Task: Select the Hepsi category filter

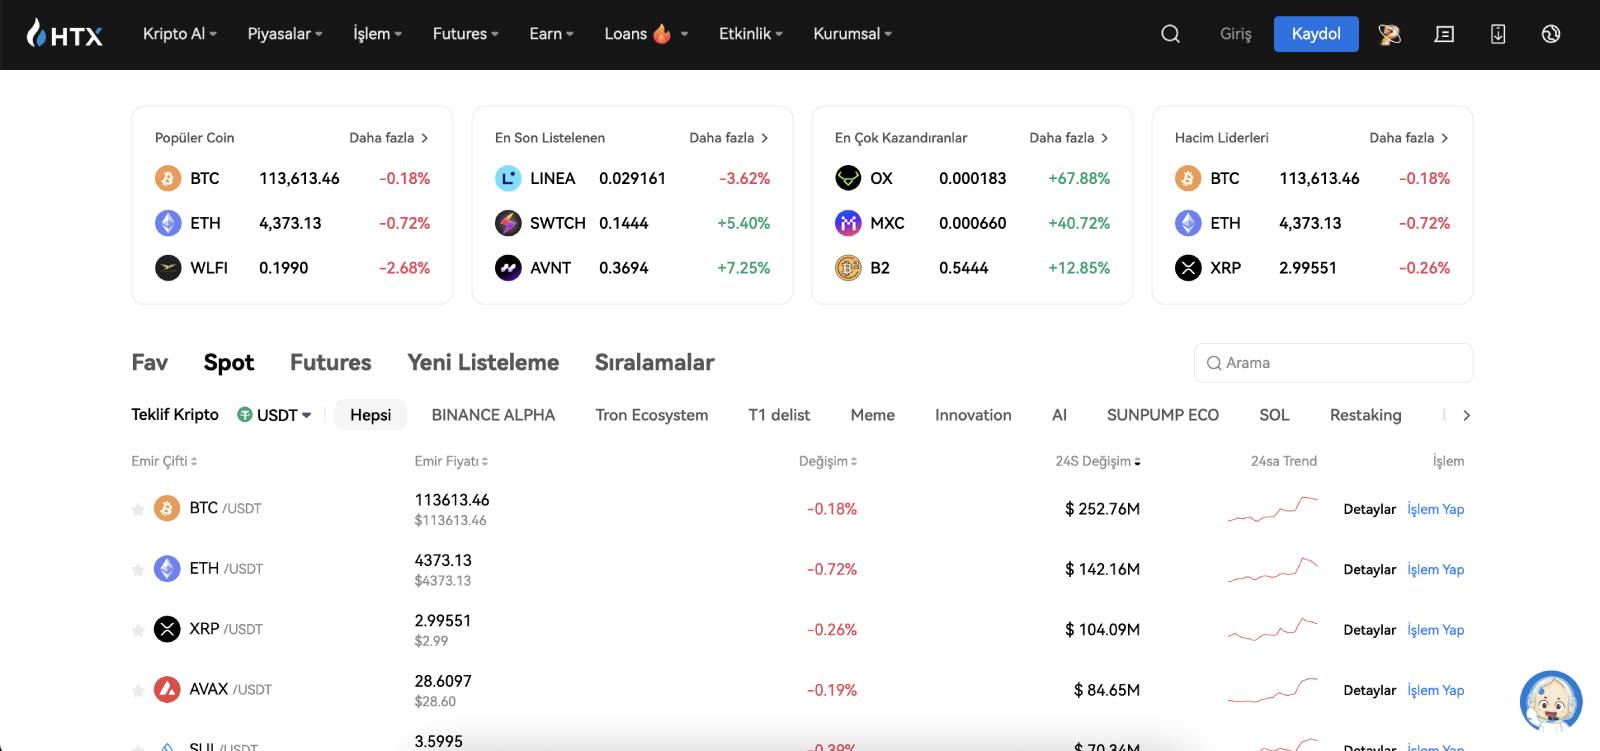Action: pos(370,415)
